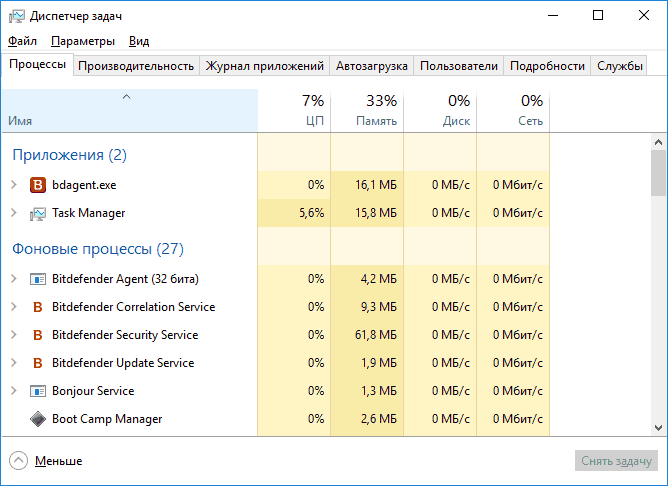Switch to the Автозагрузка tab
Image resolution: width=668 pixels, height=486 pixels.
(x=371, y=66)
